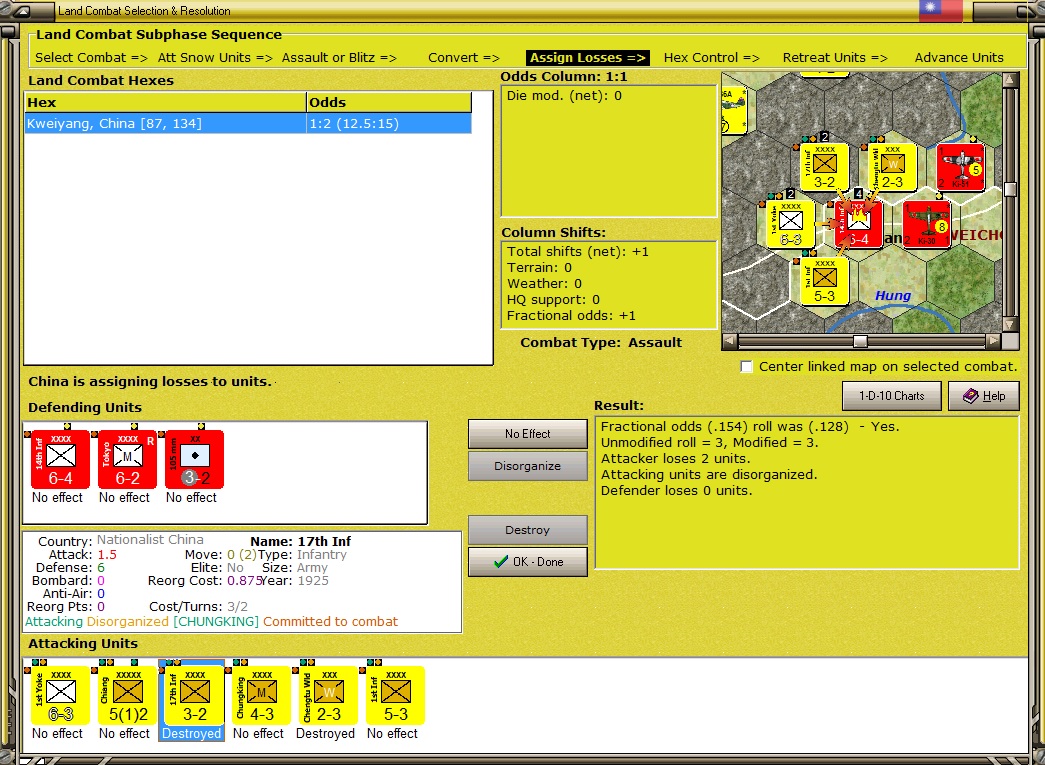Select the Kweiyang, China combat hex row
Screen dimensions: 1045x765
[248, 123]
